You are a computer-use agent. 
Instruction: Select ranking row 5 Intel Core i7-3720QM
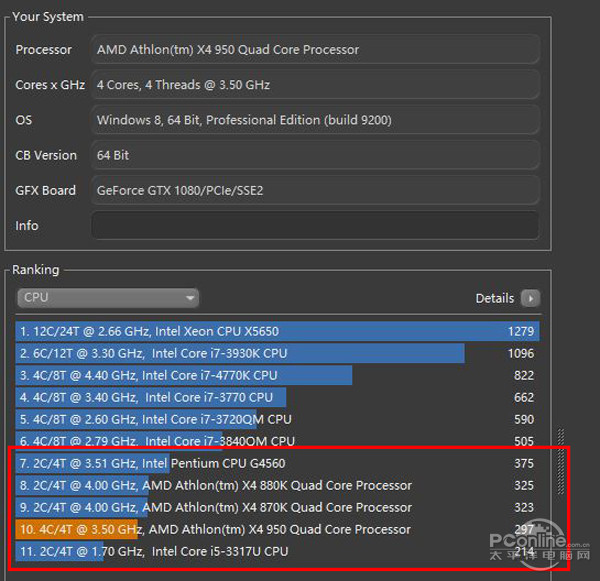277,419
